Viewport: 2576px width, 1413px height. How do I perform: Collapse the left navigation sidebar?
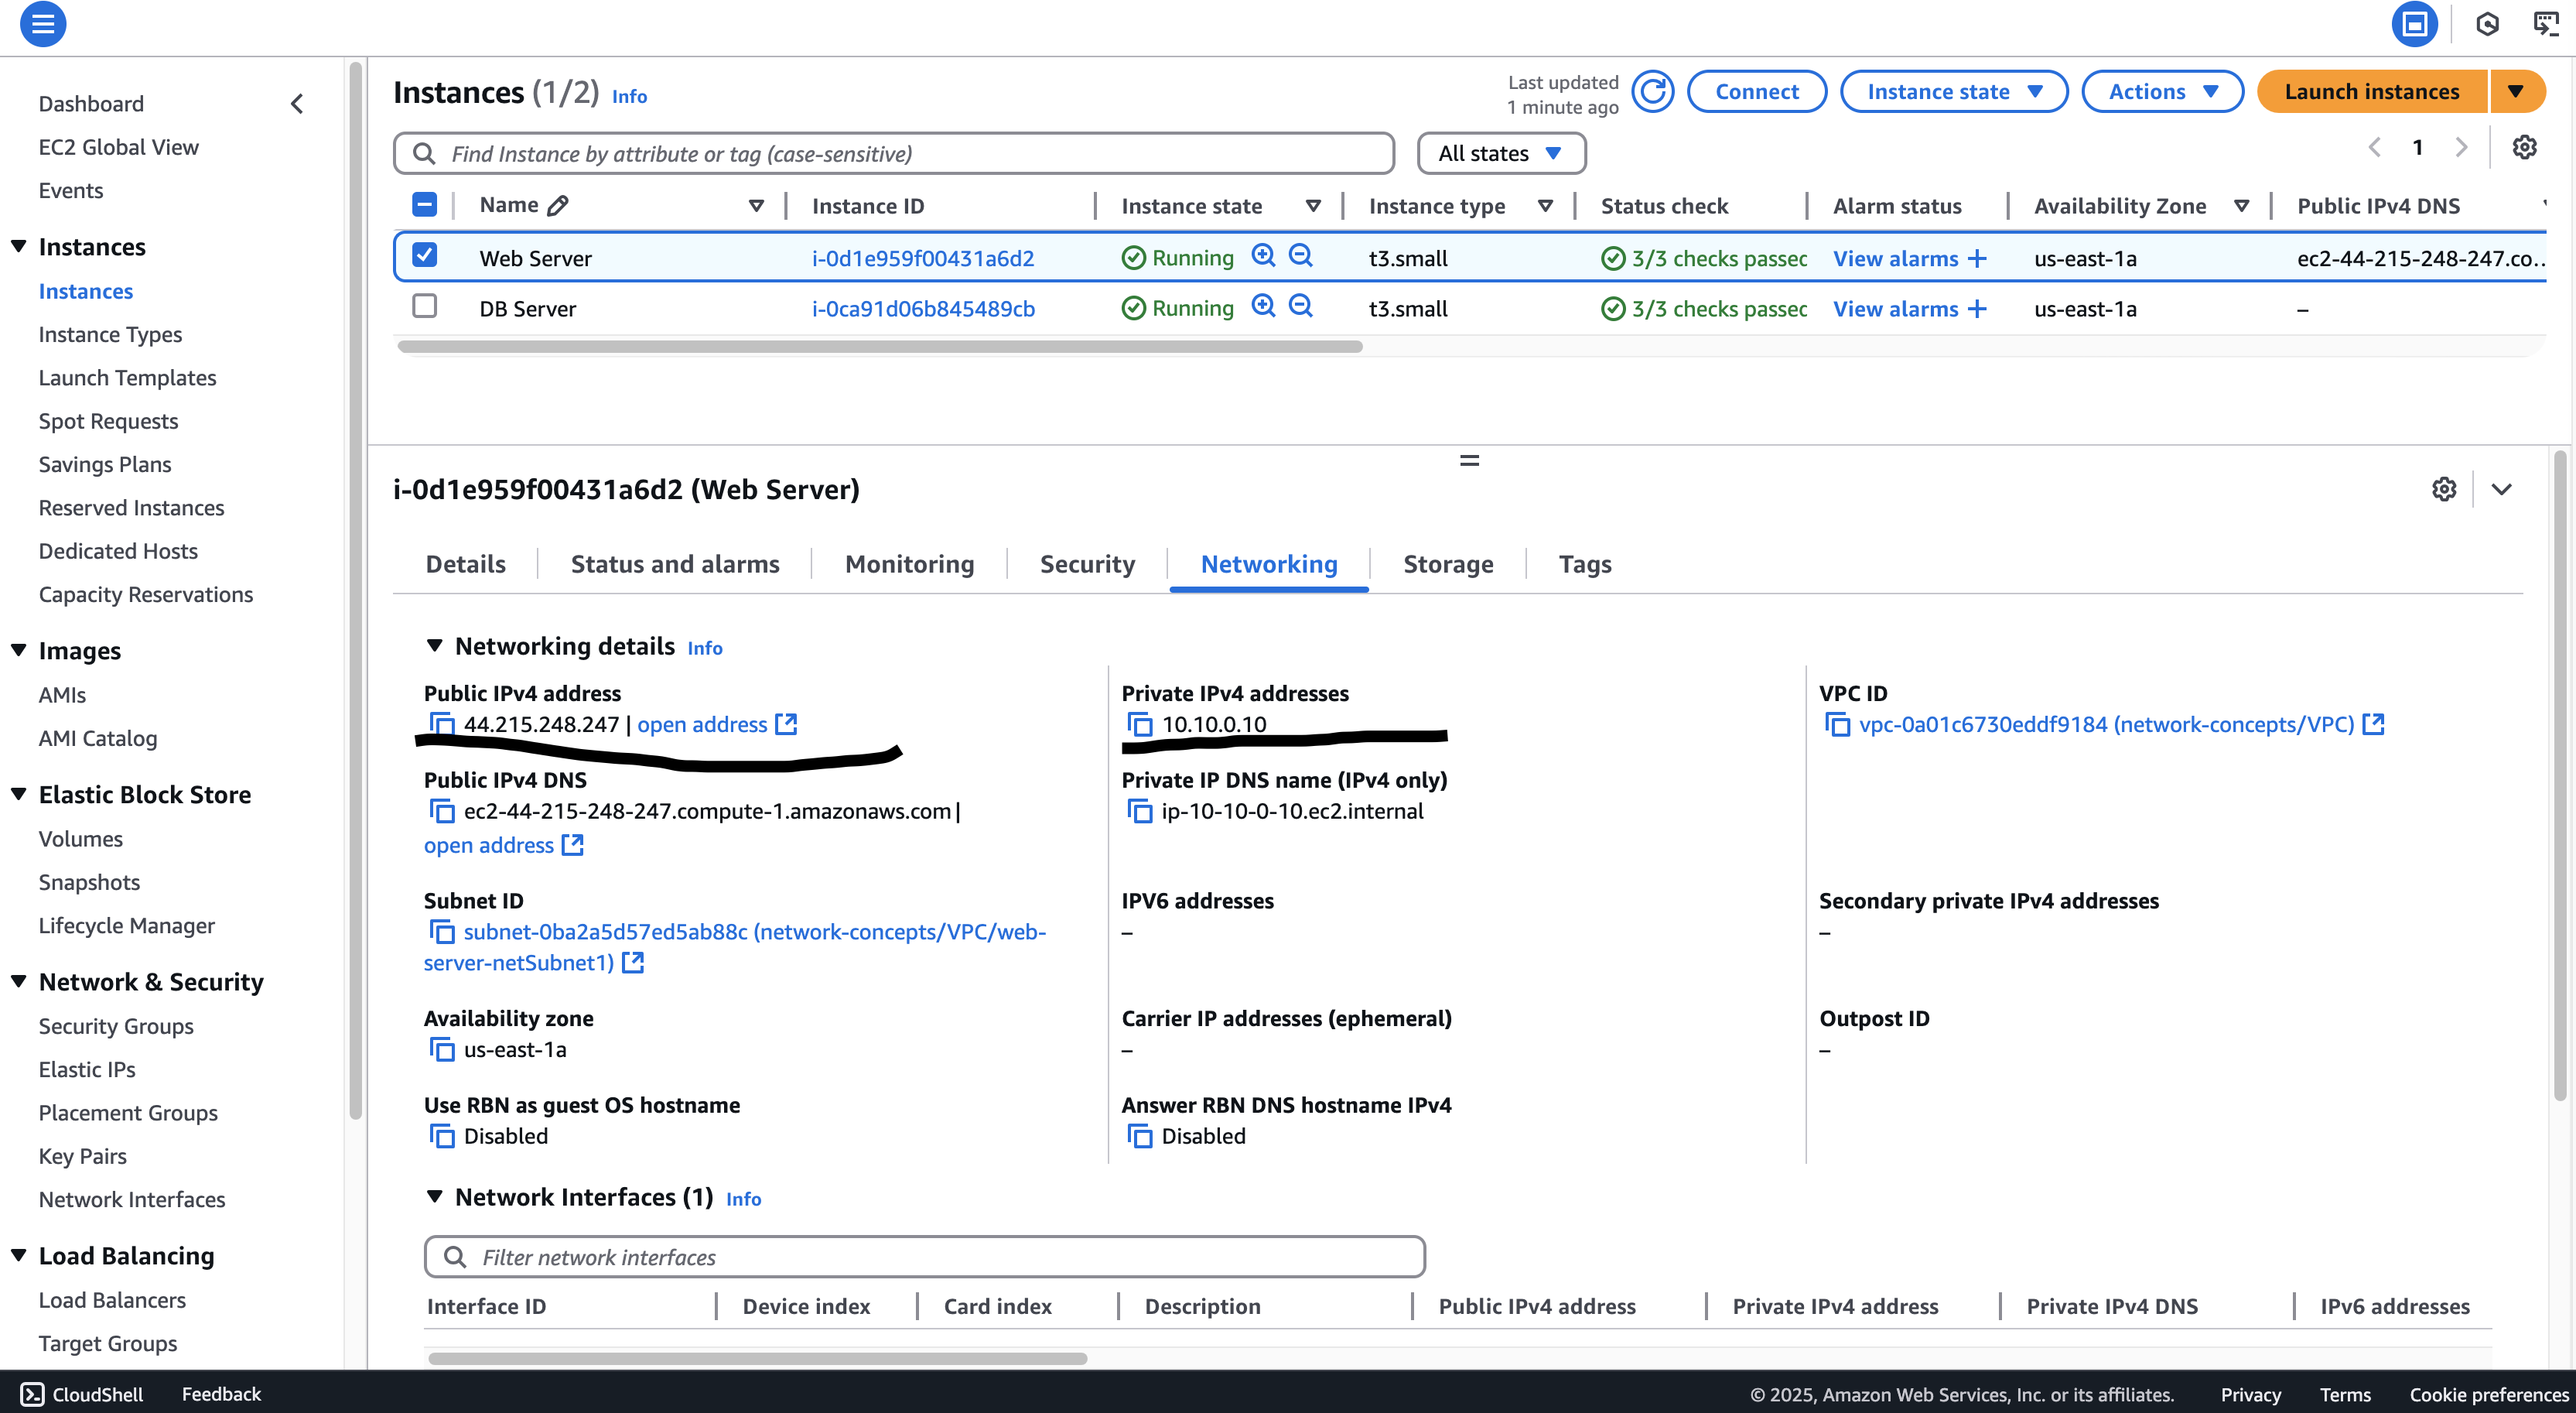click(296, 104)
